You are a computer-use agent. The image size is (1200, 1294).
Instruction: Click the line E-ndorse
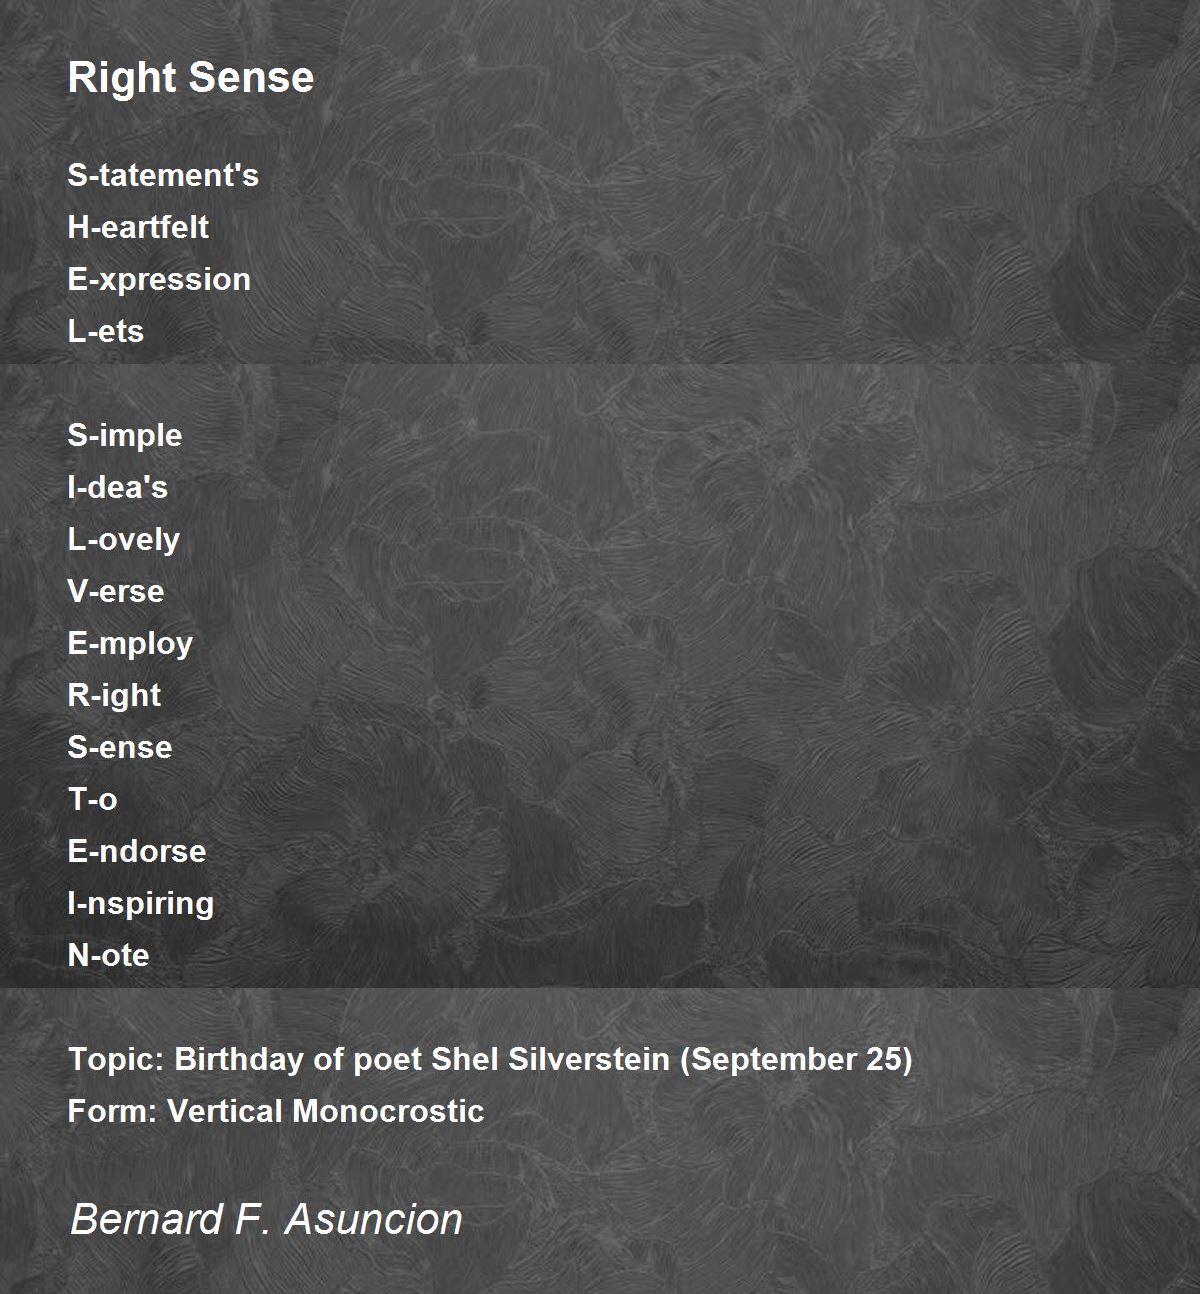pos(137,851)
